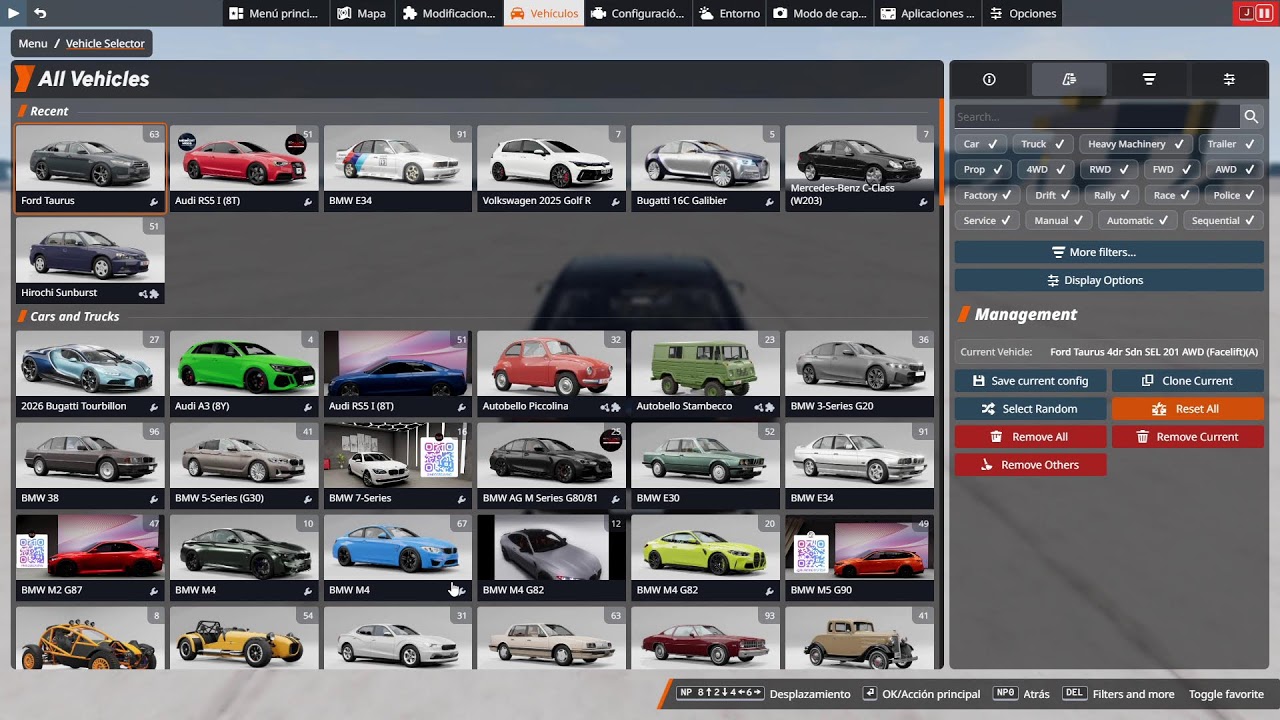Click the Remove Others button
Screen dimensions: 1280x720
[x=1030, y=465]
